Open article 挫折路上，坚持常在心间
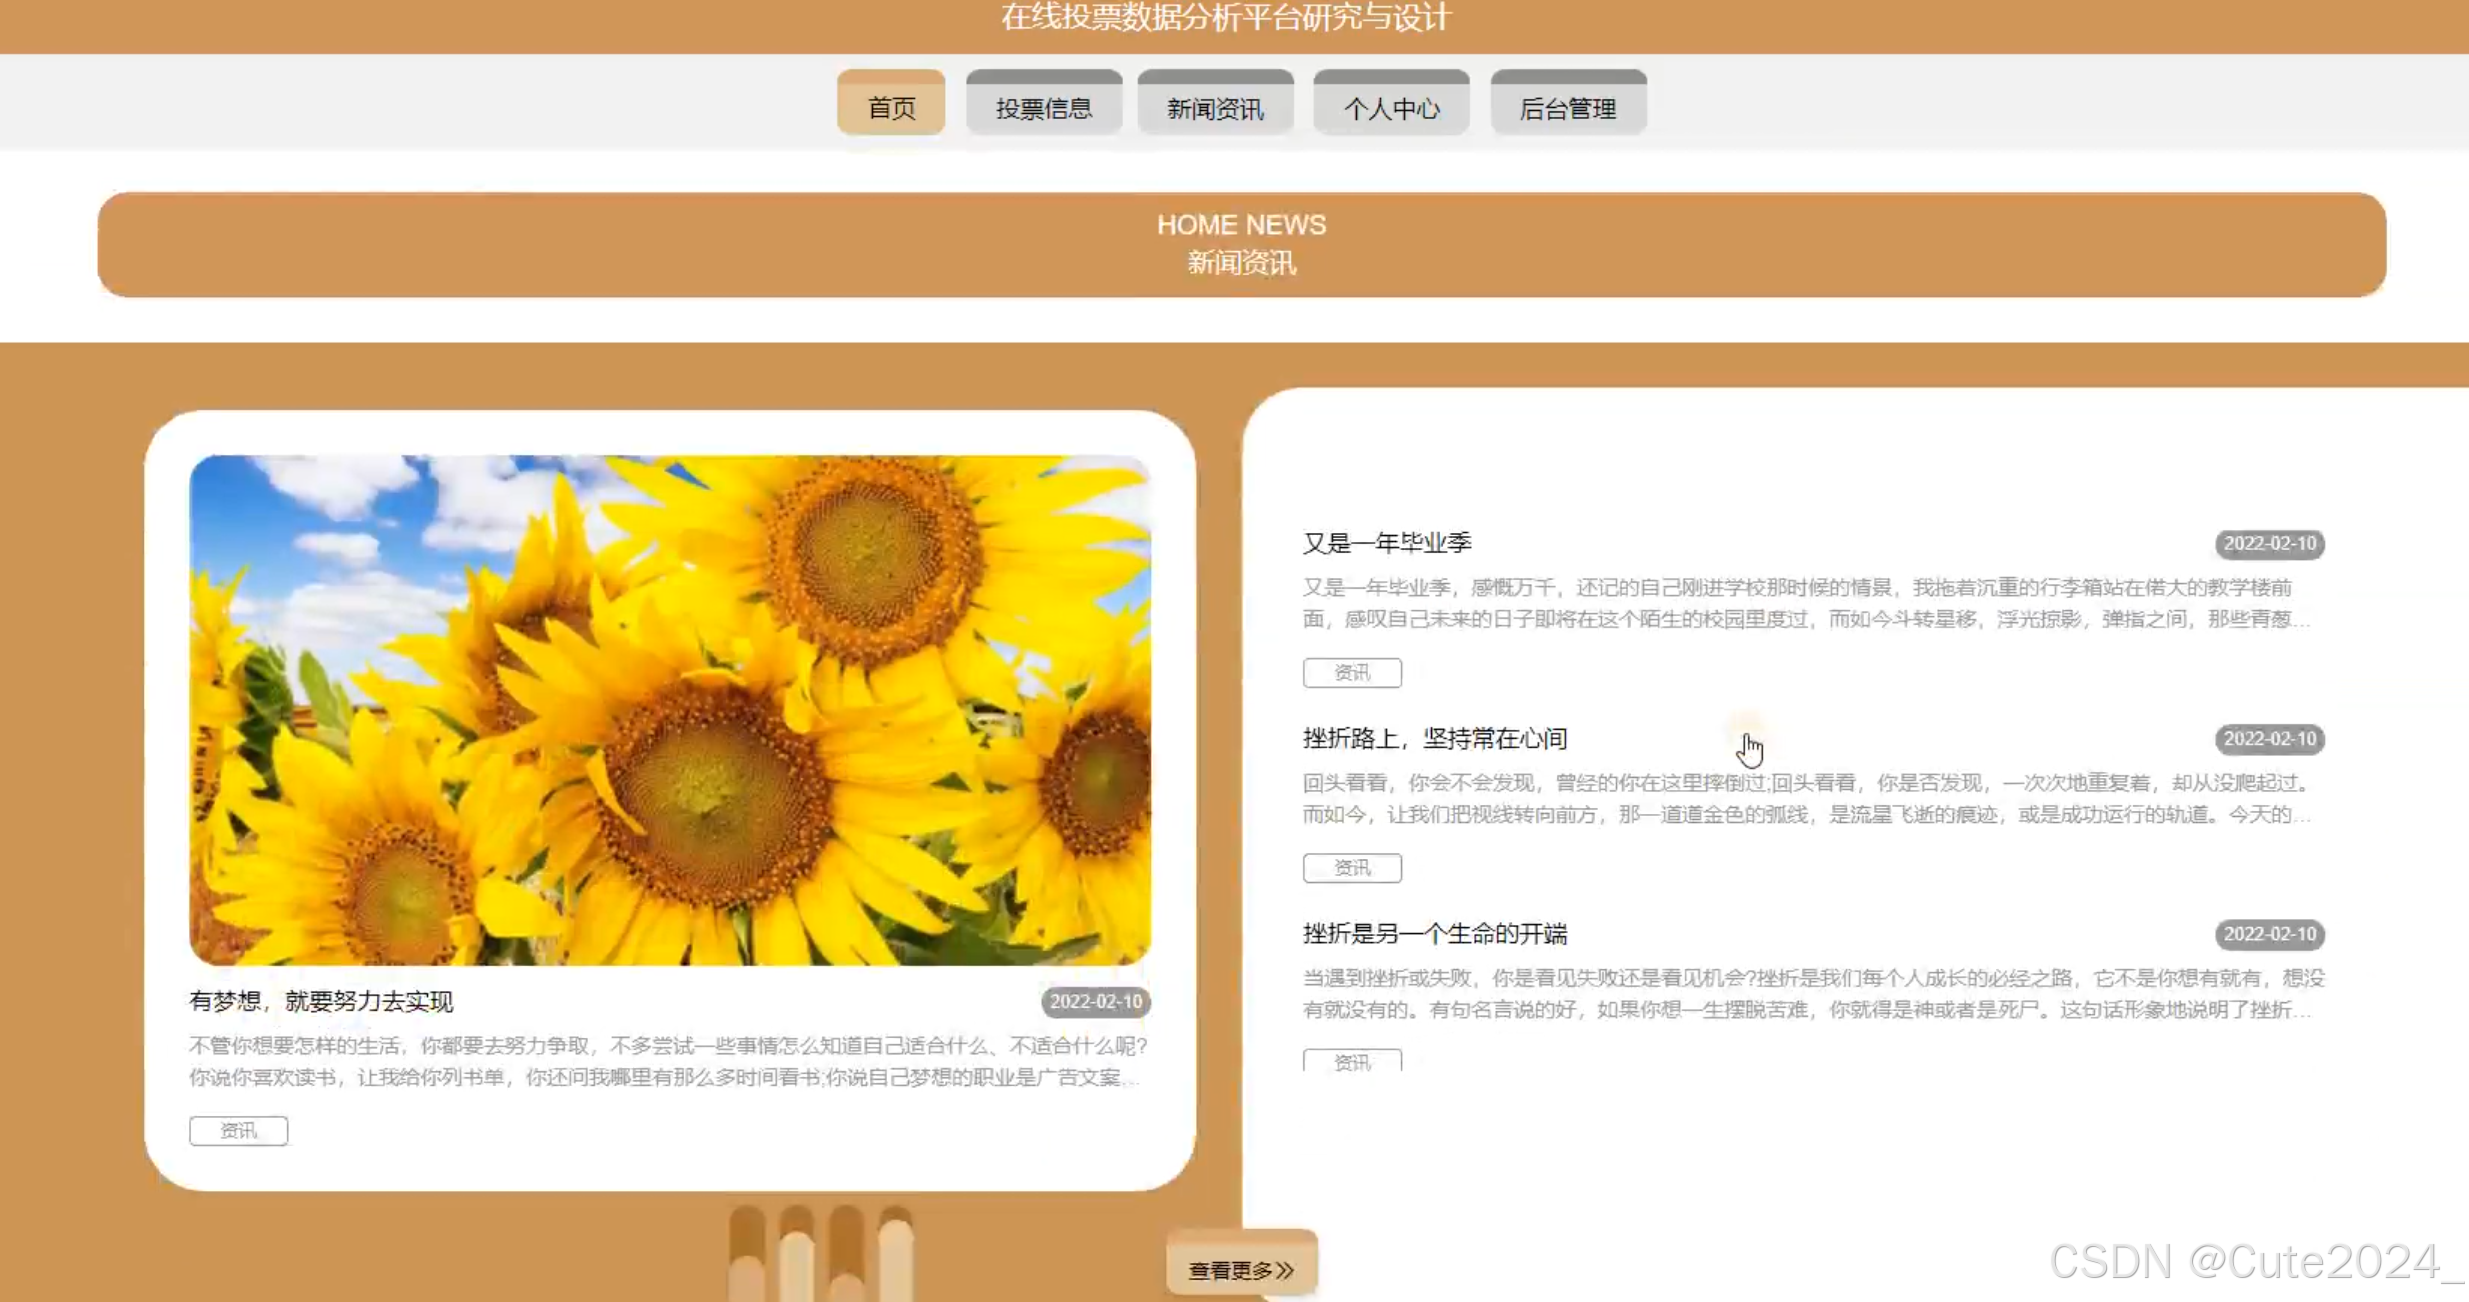Image resolution: width=2469 pixels, height=1302 pixels. point(1434,738)
